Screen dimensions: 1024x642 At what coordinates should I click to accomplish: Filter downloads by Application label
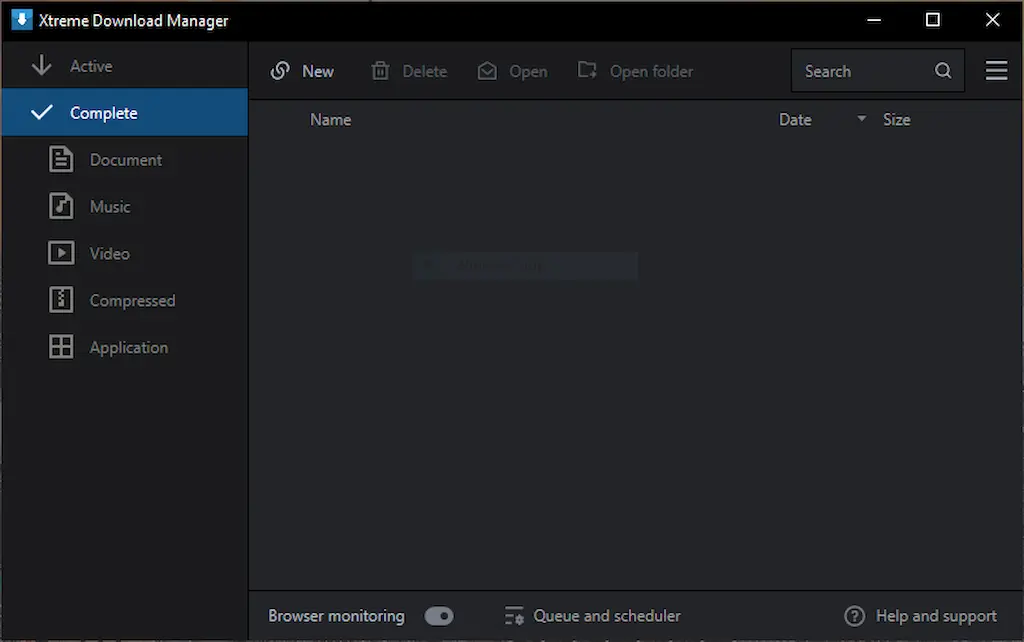(x=129, y=348)
